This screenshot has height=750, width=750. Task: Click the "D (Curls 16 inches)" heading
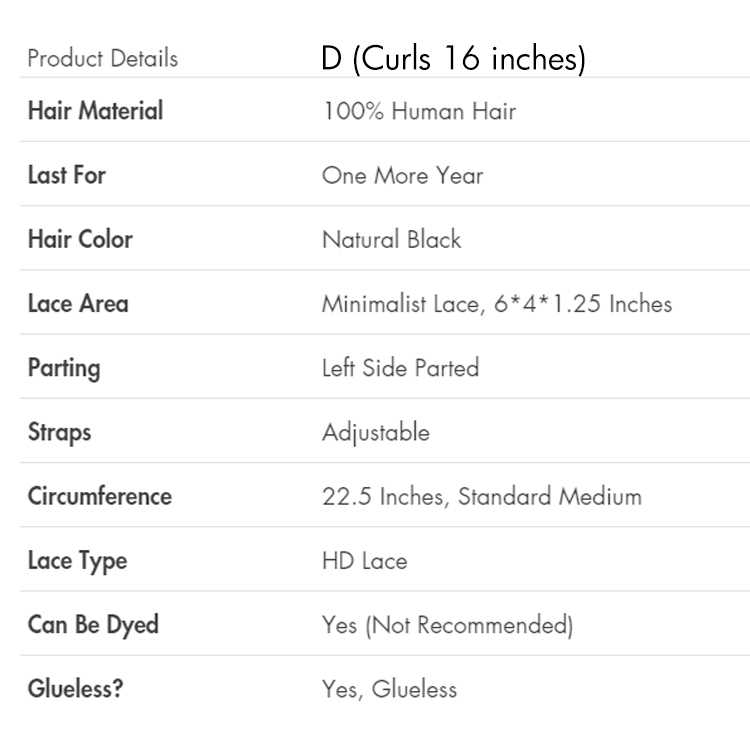coord(453,58)
